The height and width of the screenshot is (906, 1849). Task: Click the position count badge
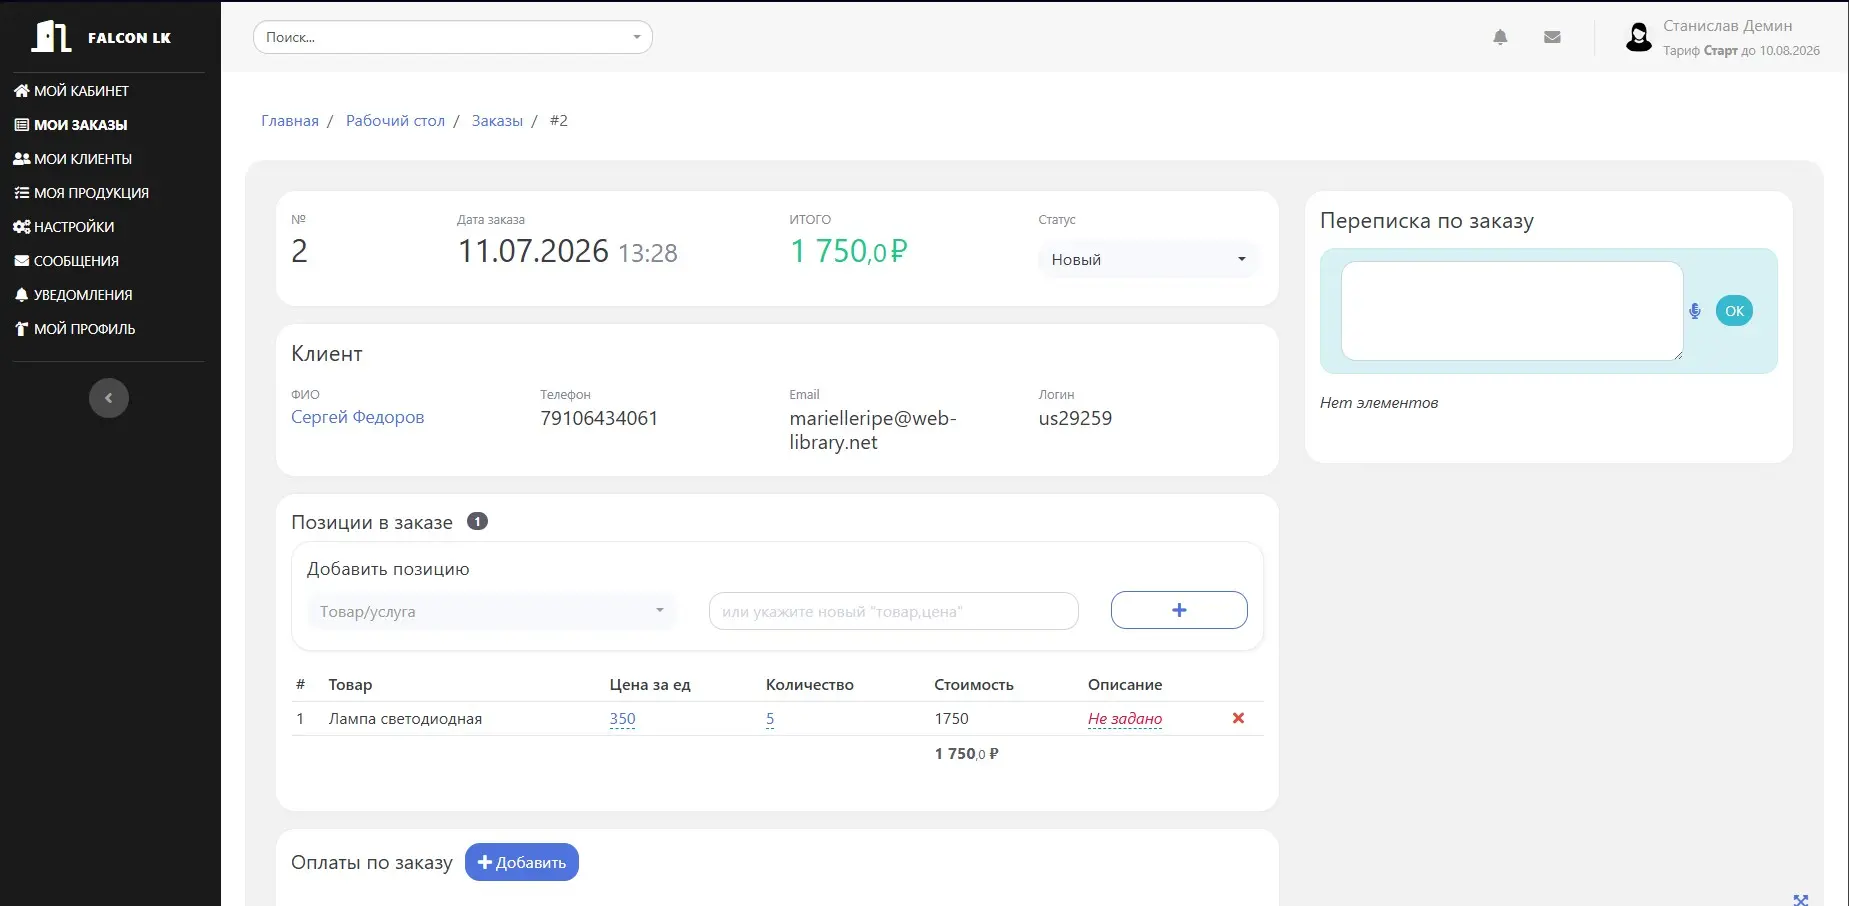[478, 521]
